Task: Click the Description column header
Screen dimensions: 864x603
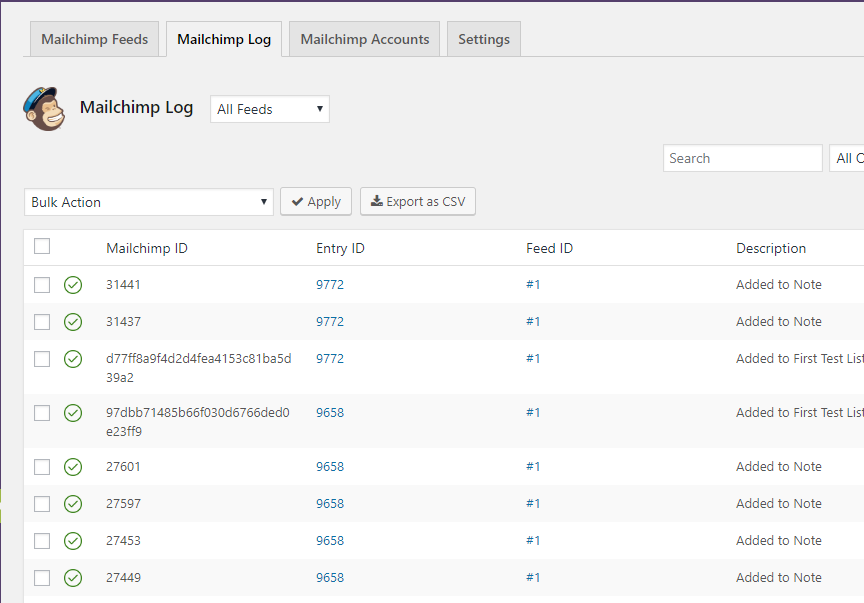Action: coord(771,249)
